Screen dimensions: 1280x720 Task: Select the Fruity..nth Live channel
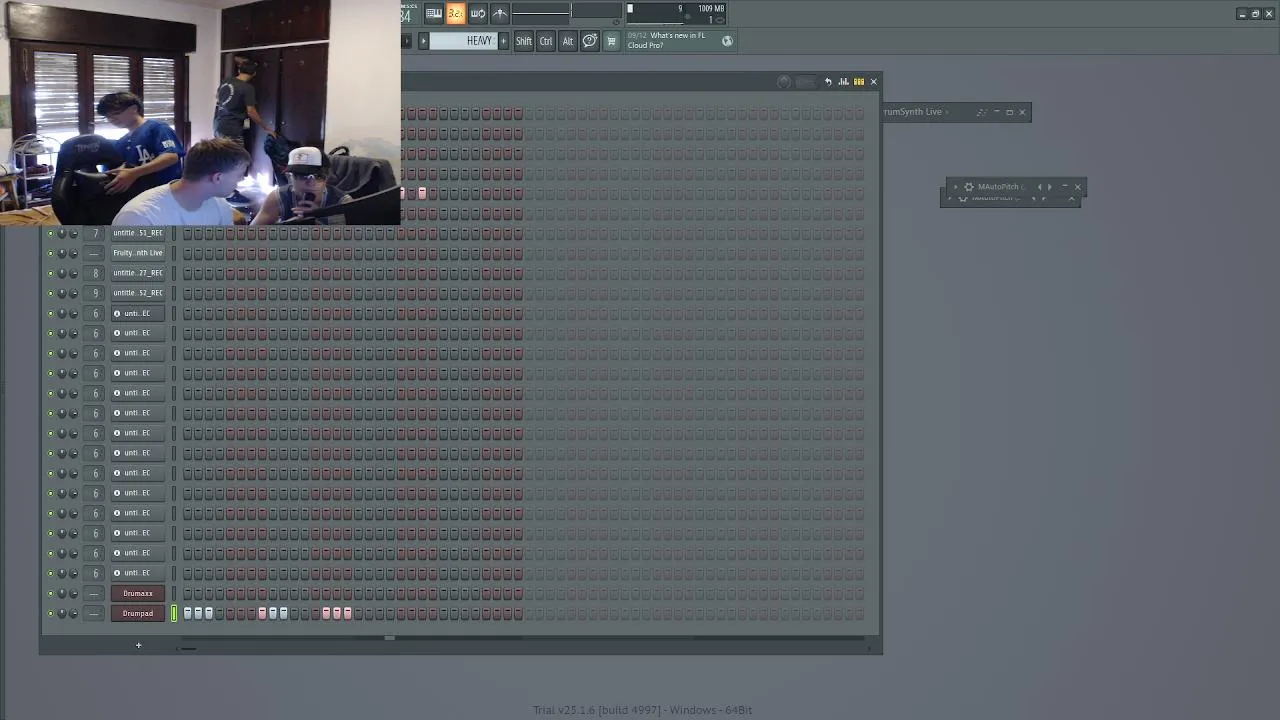(x=138, y=253)
